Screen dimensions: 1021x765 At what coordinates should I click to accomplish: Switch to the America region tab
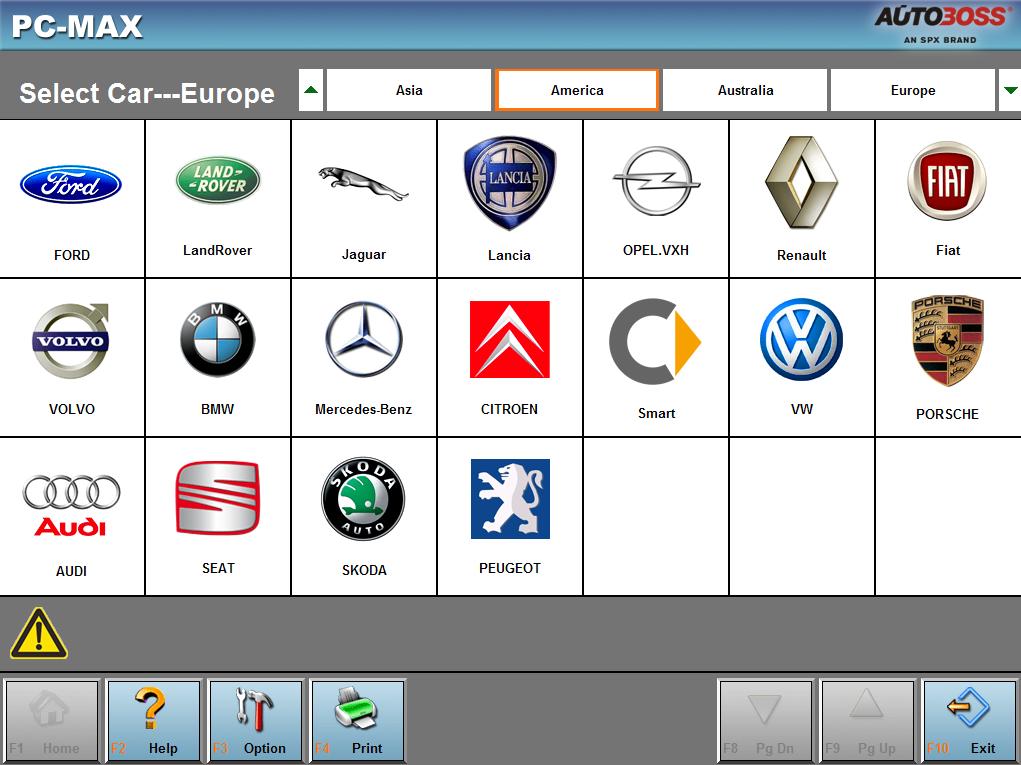(577, 90)
